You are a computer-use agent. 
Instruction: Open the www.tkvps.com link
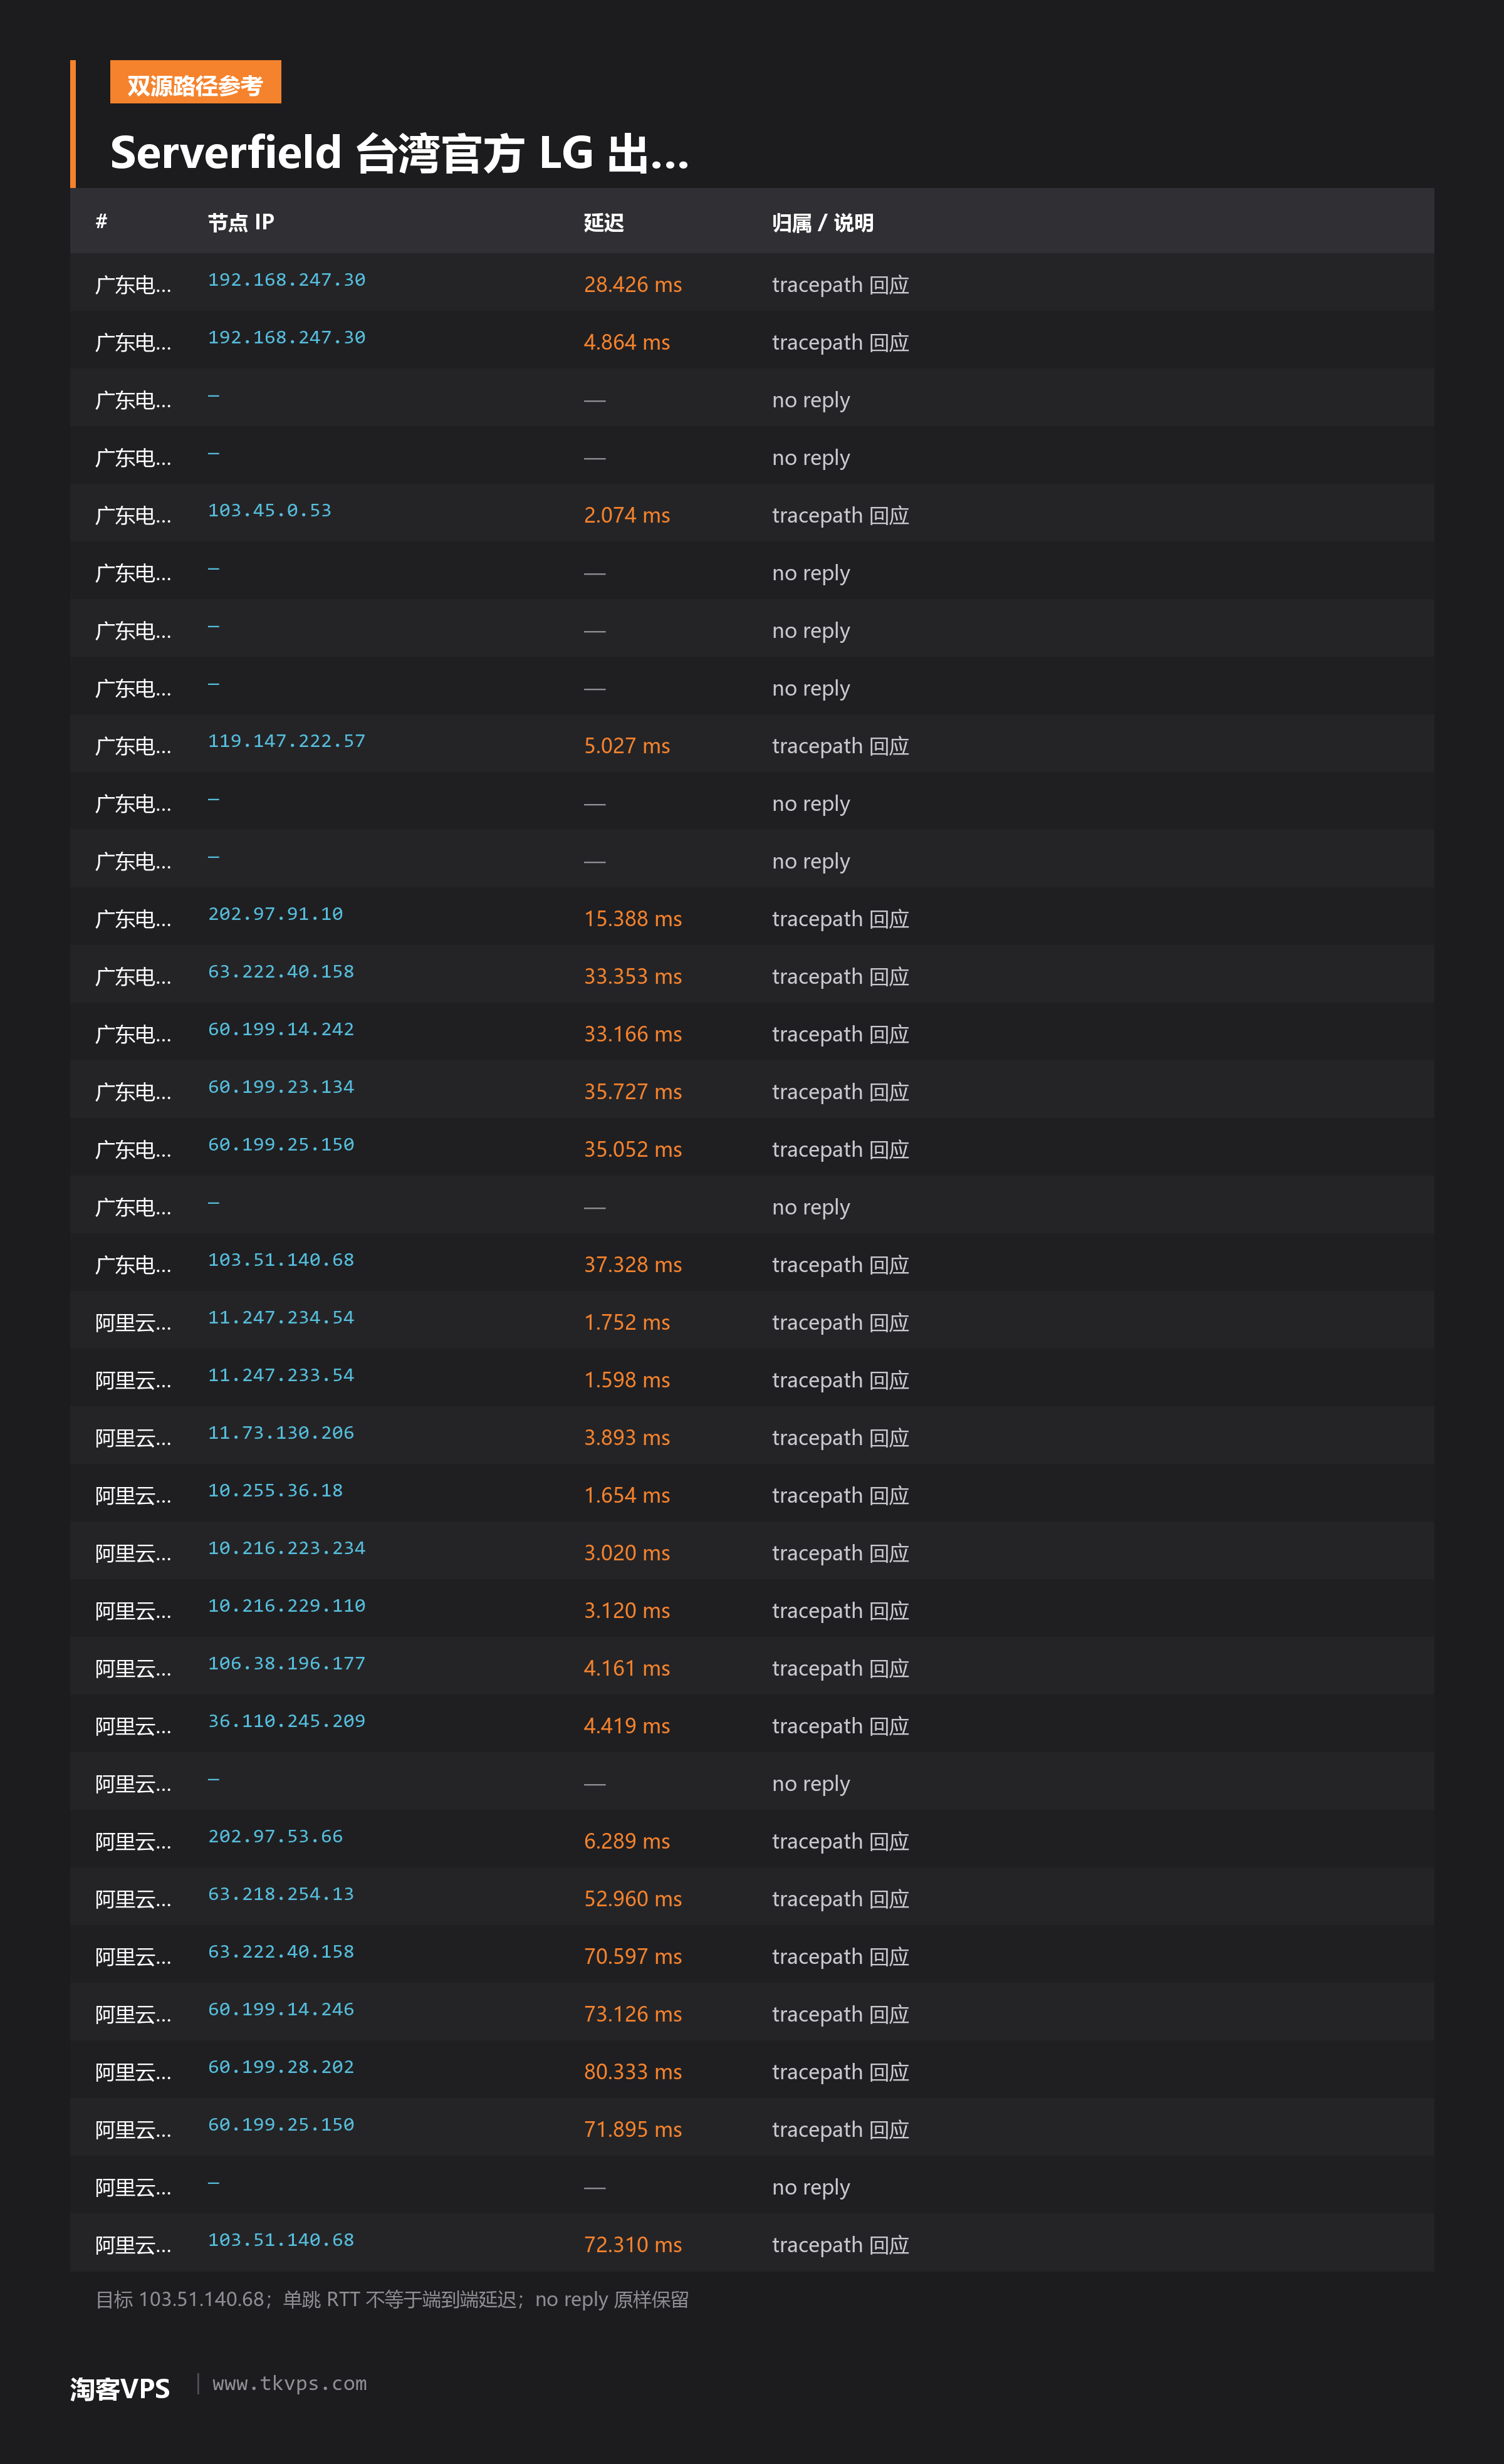point(290,2383)
